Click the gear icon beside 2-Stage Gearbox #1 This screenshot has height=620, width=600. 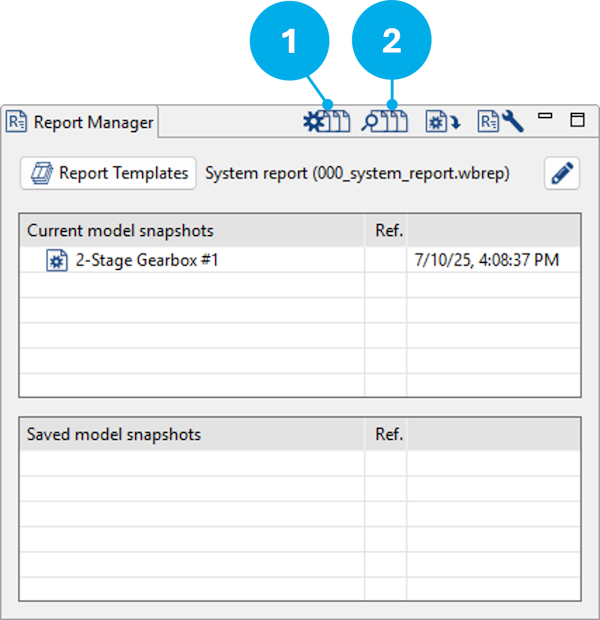[x=57, y=261]
